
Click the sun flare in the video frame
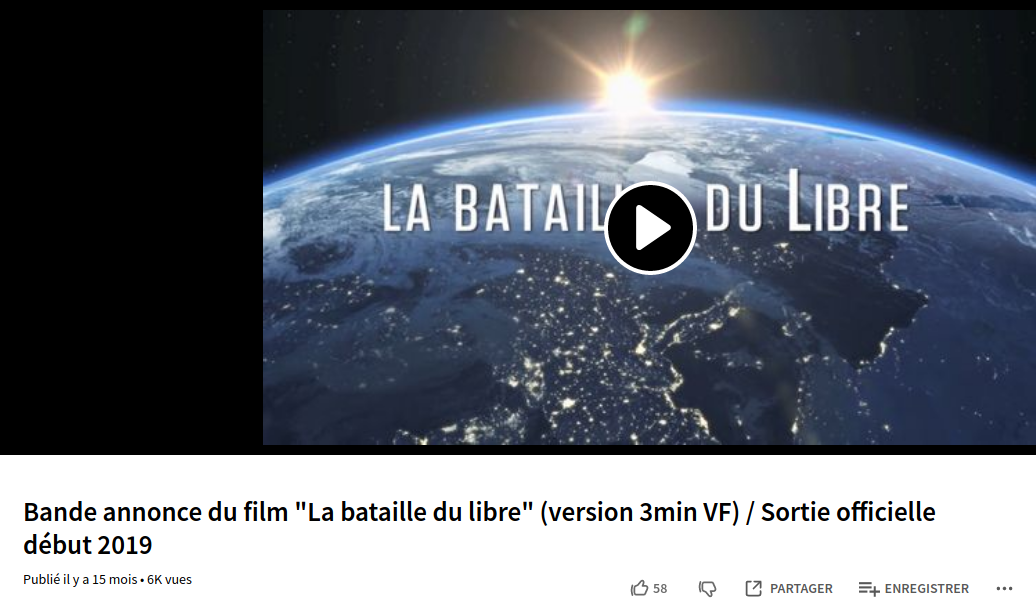(x=626, y=88)
